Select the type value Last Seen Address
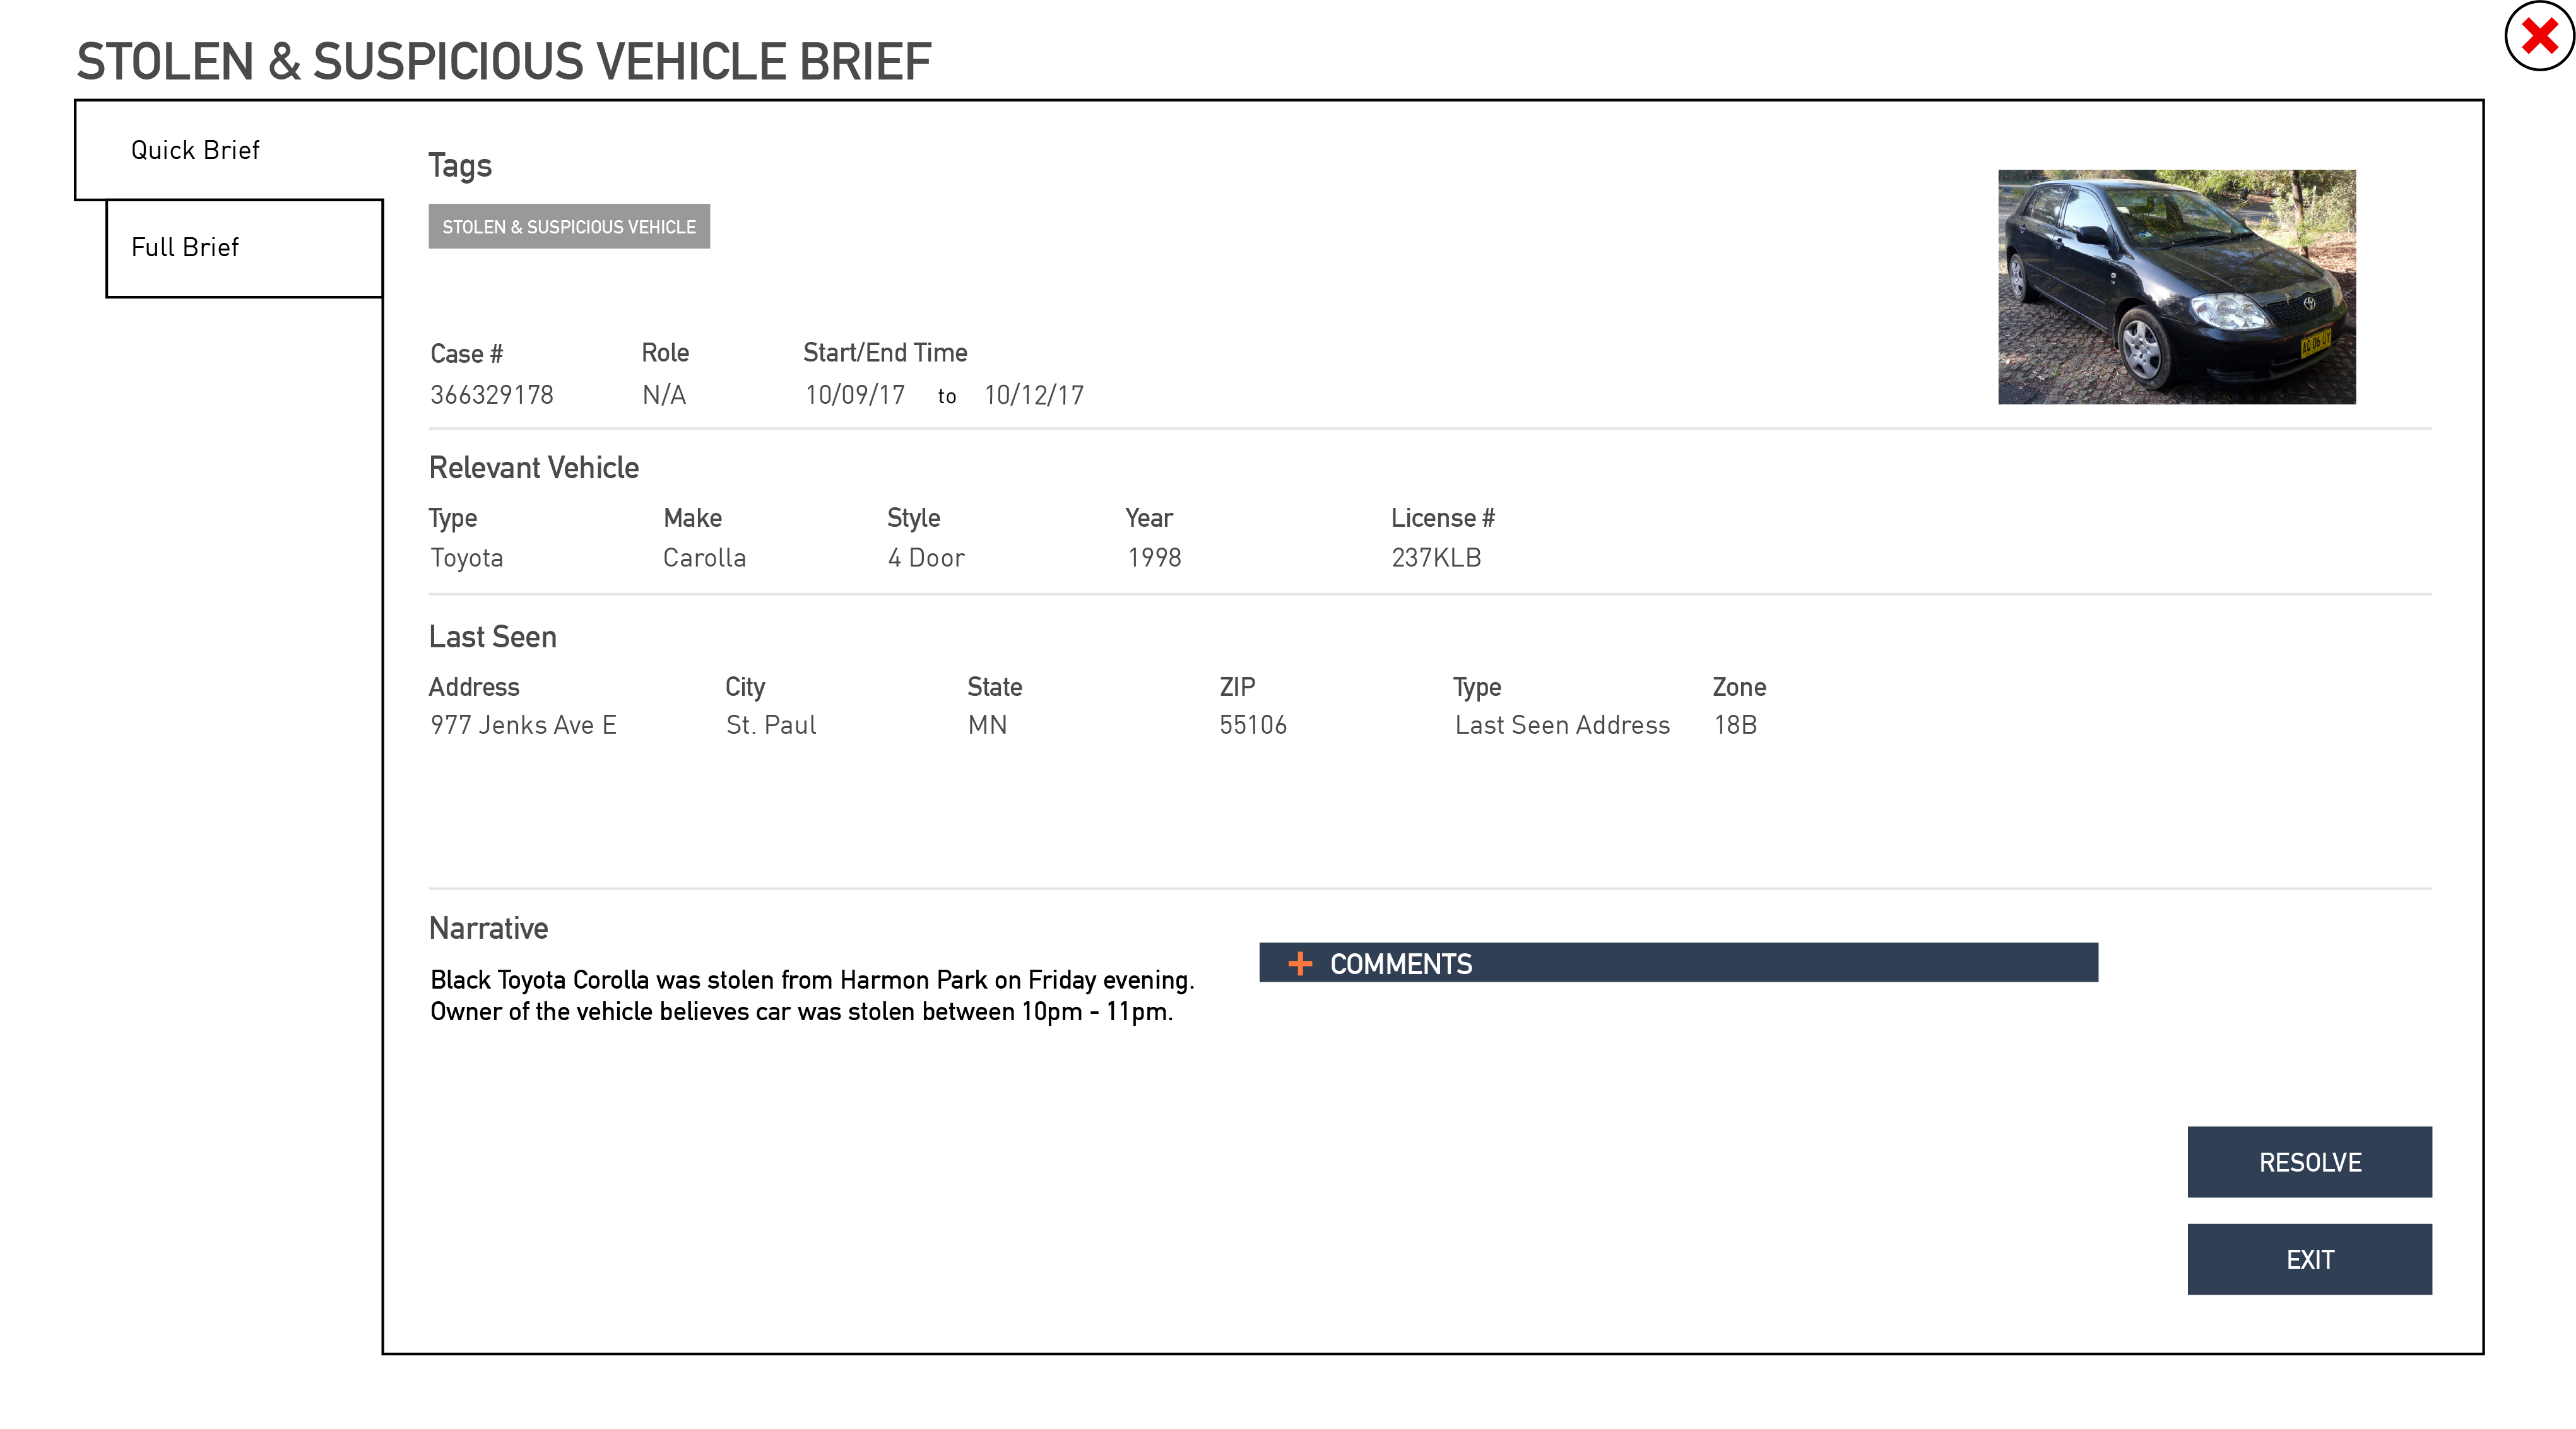Viewport: 2576px width, 1429px height. (x=1562, y=725)
